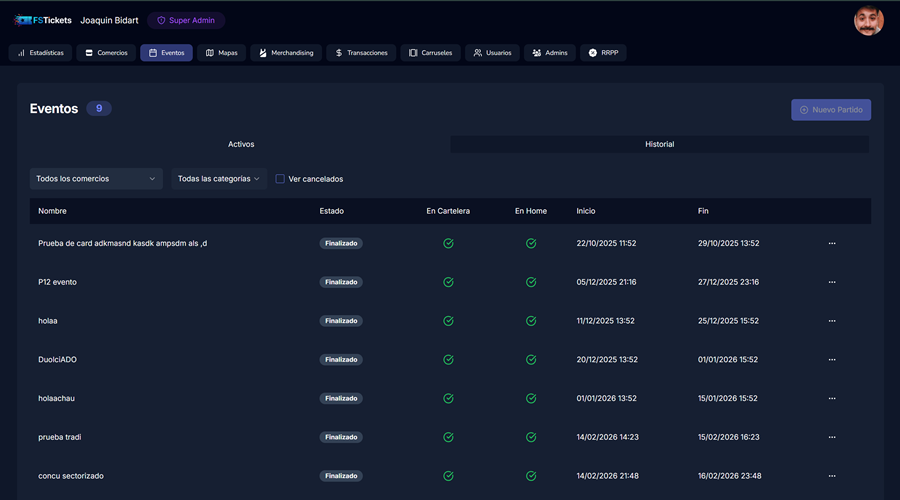Select the Activos tab

coord(241,145)
